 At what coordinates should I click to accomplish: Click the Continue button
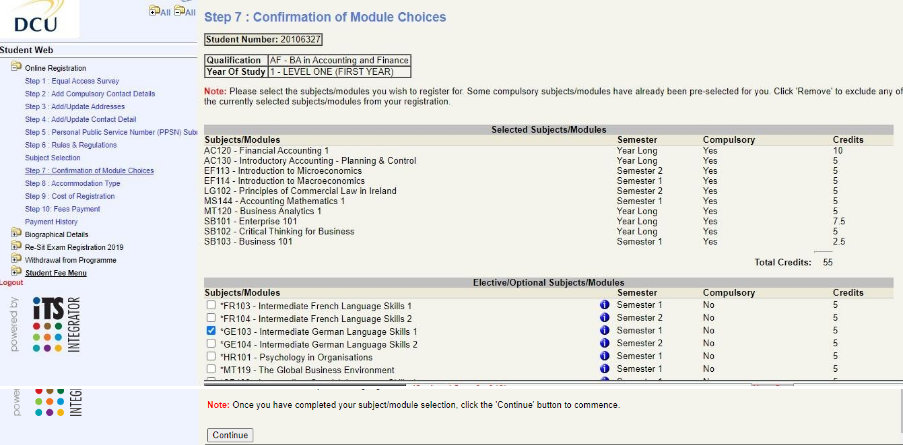pyautogui.click(x=230, y=435)
